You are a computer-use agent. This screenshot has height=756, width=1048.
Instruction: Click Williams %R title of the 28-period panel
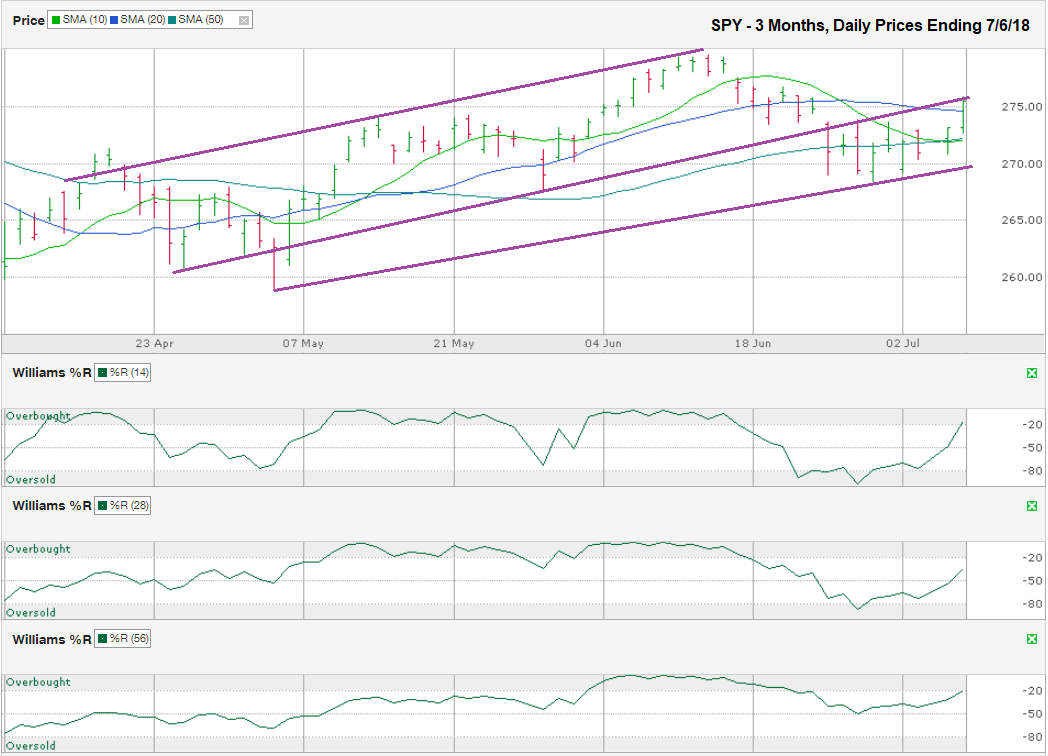click(x=51, y=506)
